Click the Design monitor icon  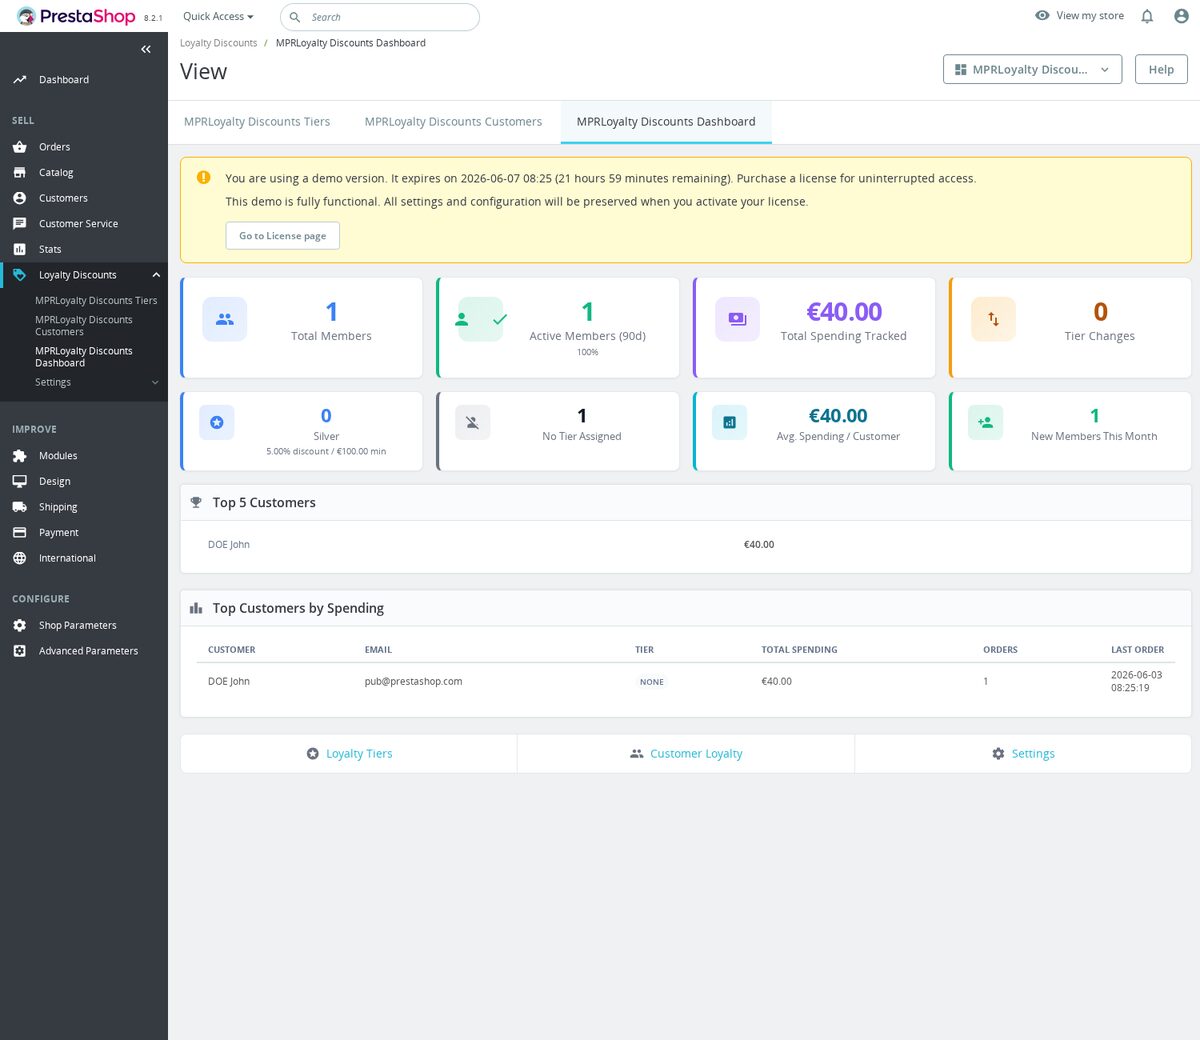pyautogui.click(x=19, y=482)
